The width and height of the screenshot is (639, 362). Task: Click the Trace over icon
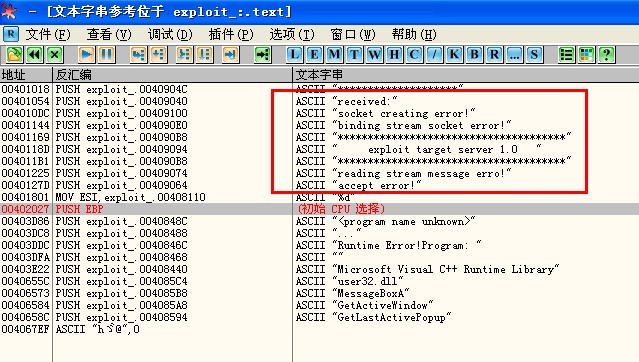205,54
